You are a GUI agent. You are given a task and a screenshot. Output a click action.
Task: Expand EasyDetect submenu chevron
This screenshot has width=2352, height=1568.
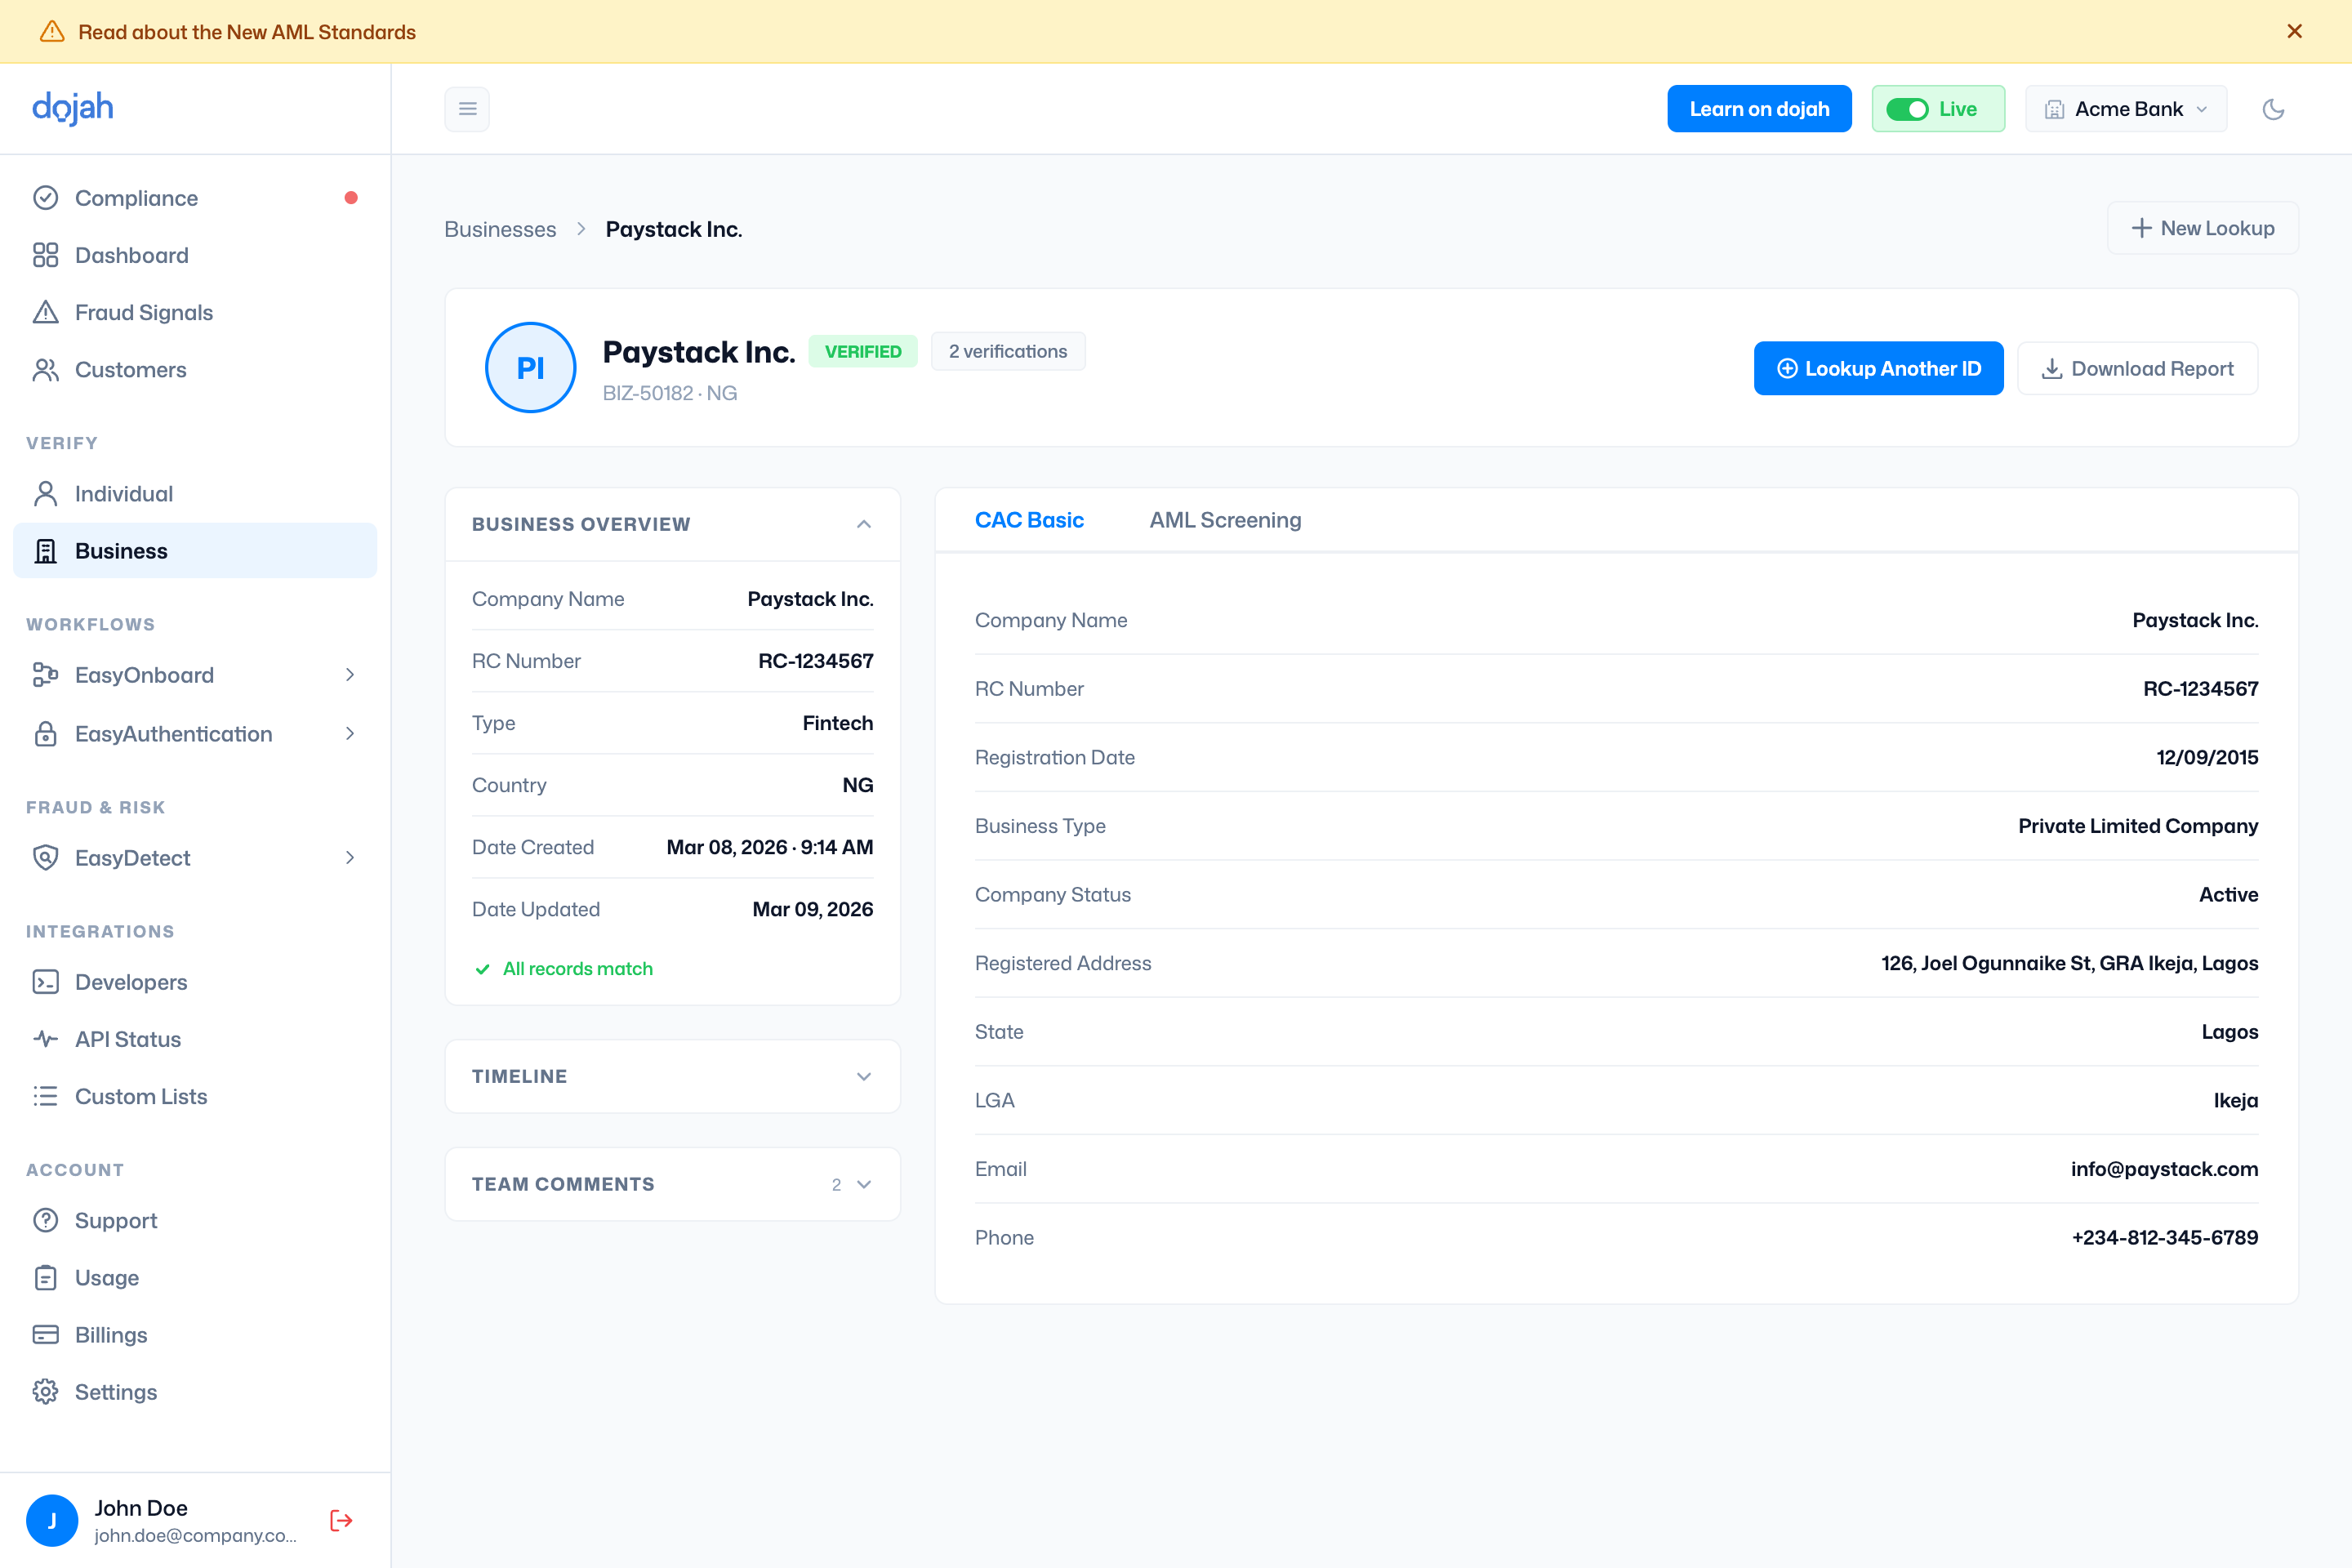(x=350, y=858)
